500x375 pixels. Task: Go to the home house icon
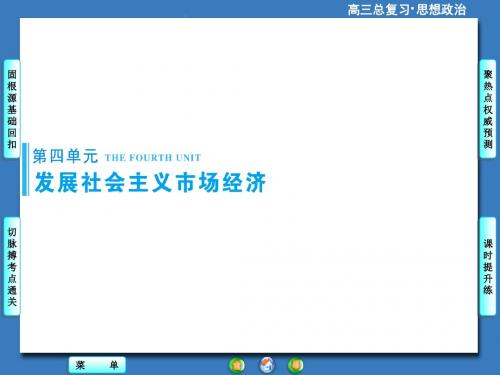pyautogui.click(x=267, y=365)
